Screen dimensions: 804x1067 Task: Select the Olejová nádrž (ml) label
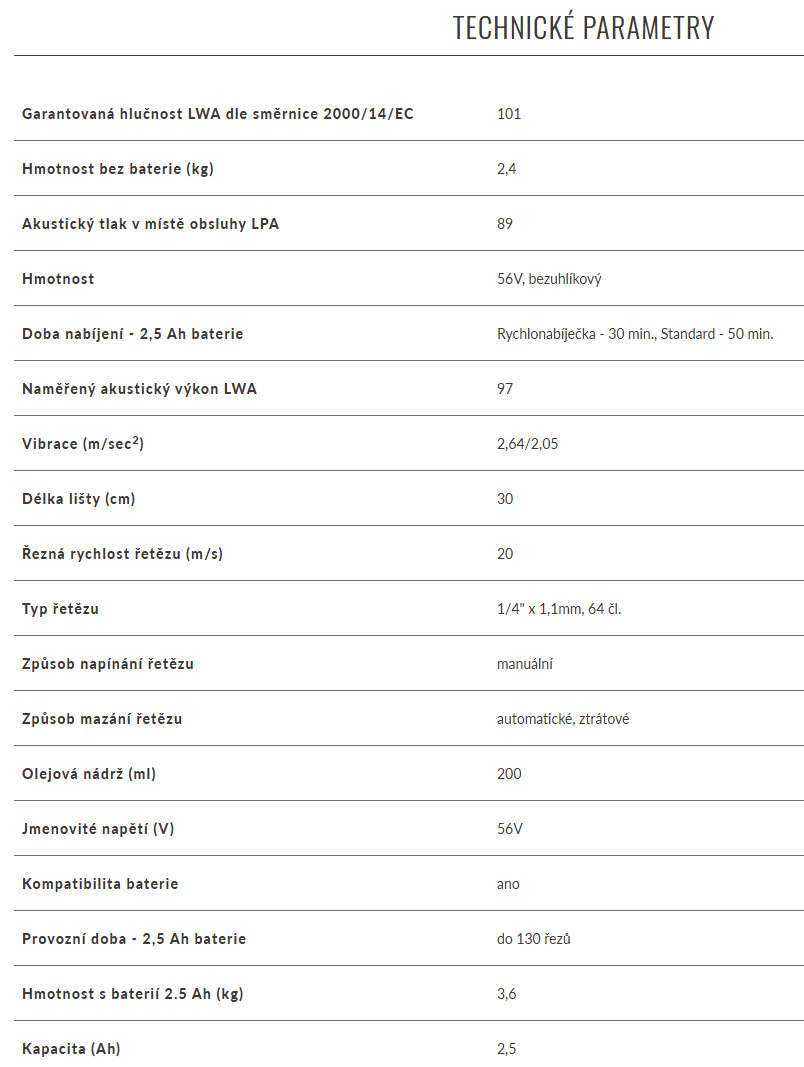tap(89, 774)
